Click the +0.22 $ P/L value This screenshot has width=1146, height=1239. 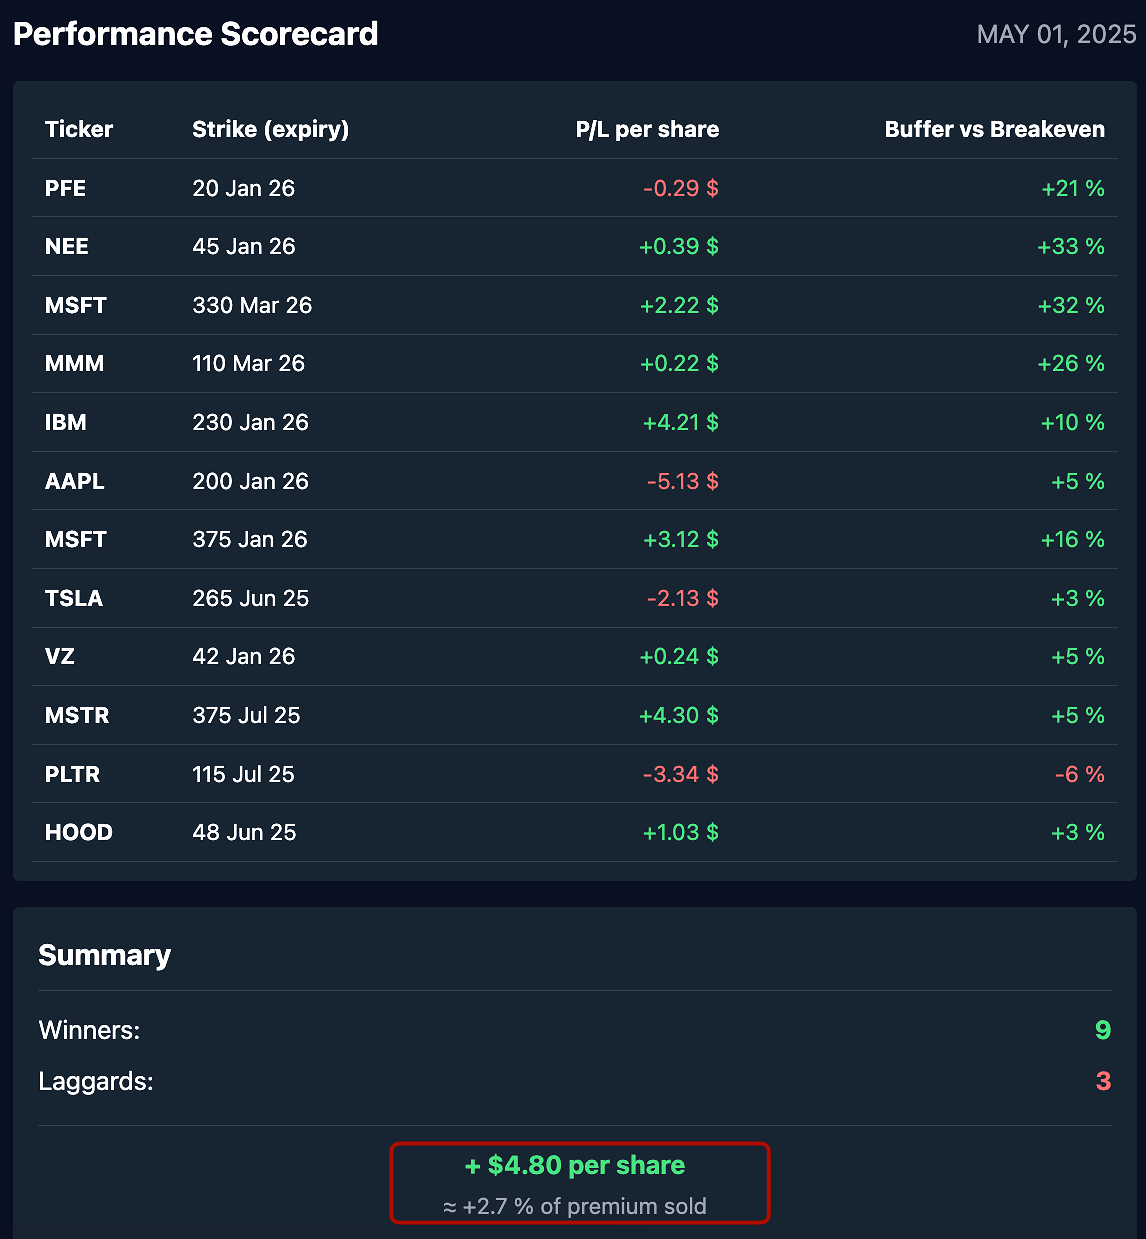679,363
